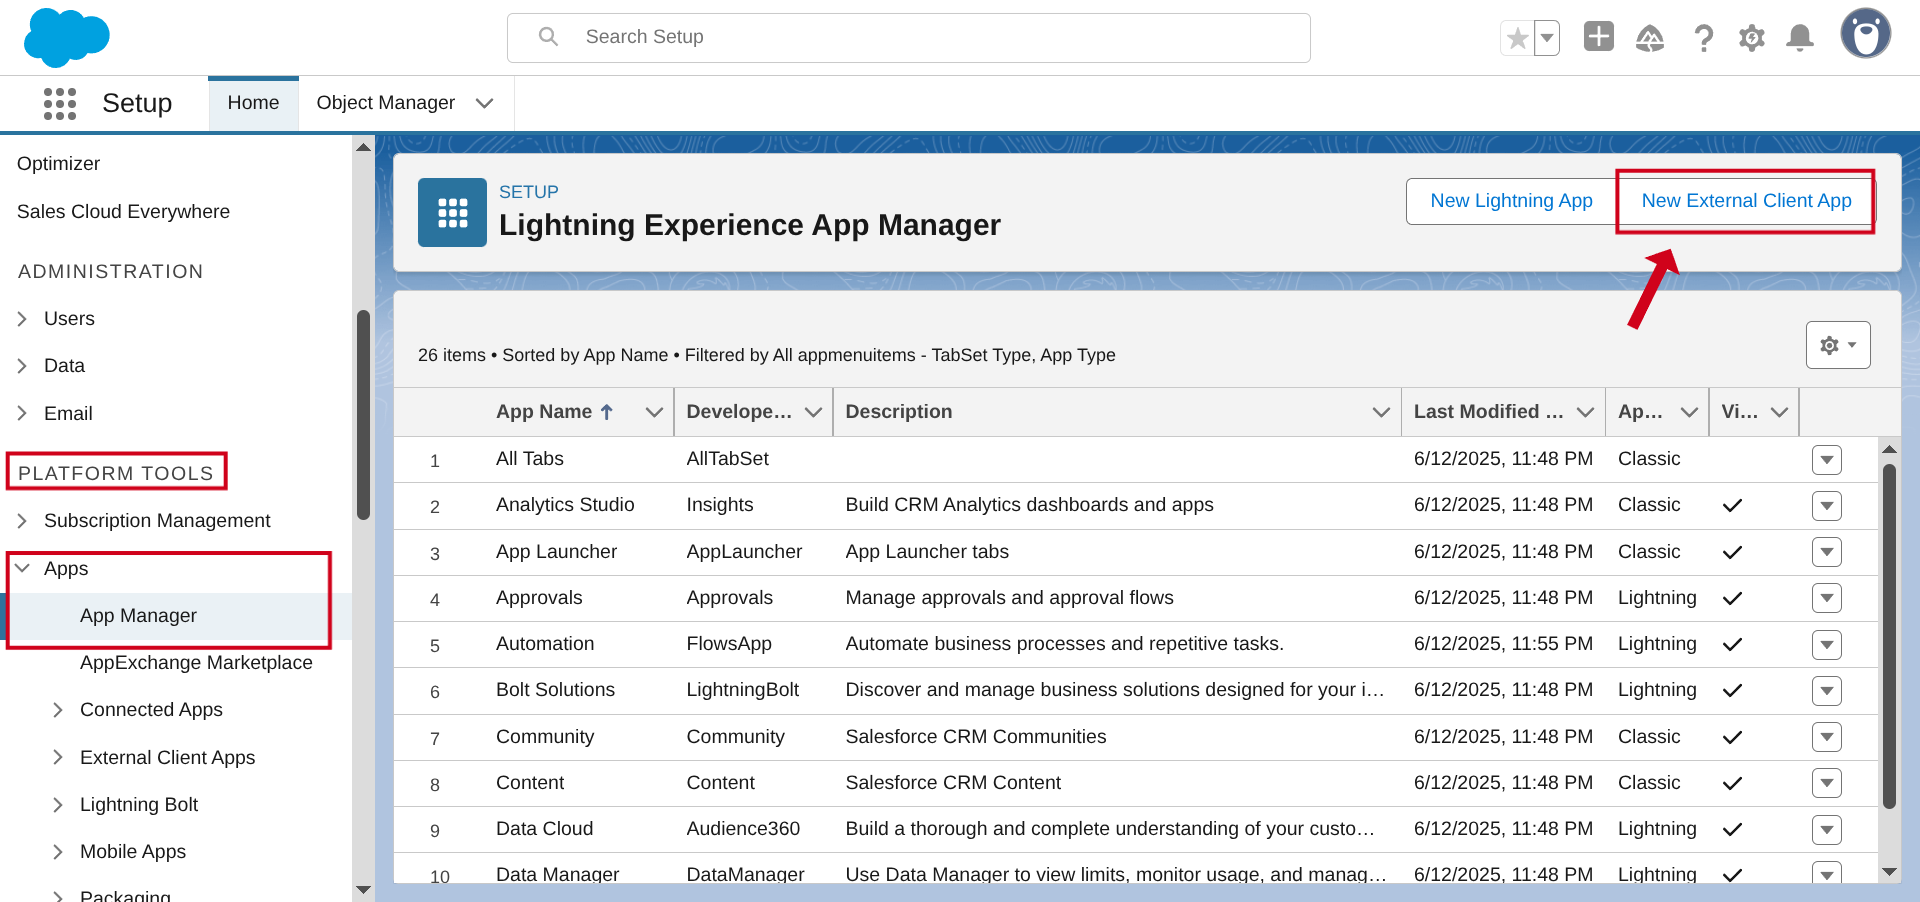This screenshot has height=902, width=1920.
Task: Click the 6/12/2025, 11:55 PM date cell
Action: coord(1503,644)
